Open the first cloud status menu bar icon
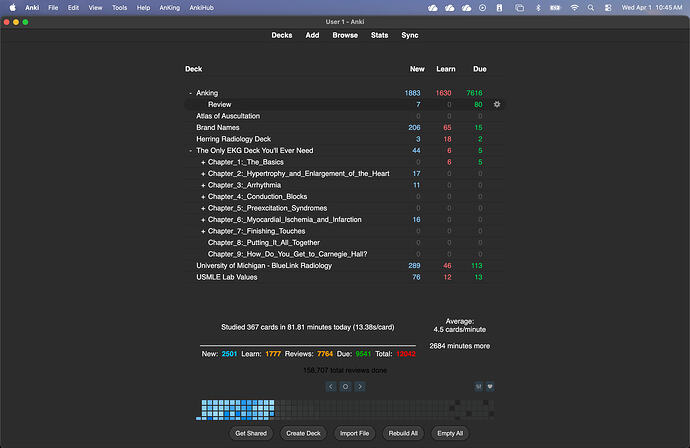 pos(433,7)
